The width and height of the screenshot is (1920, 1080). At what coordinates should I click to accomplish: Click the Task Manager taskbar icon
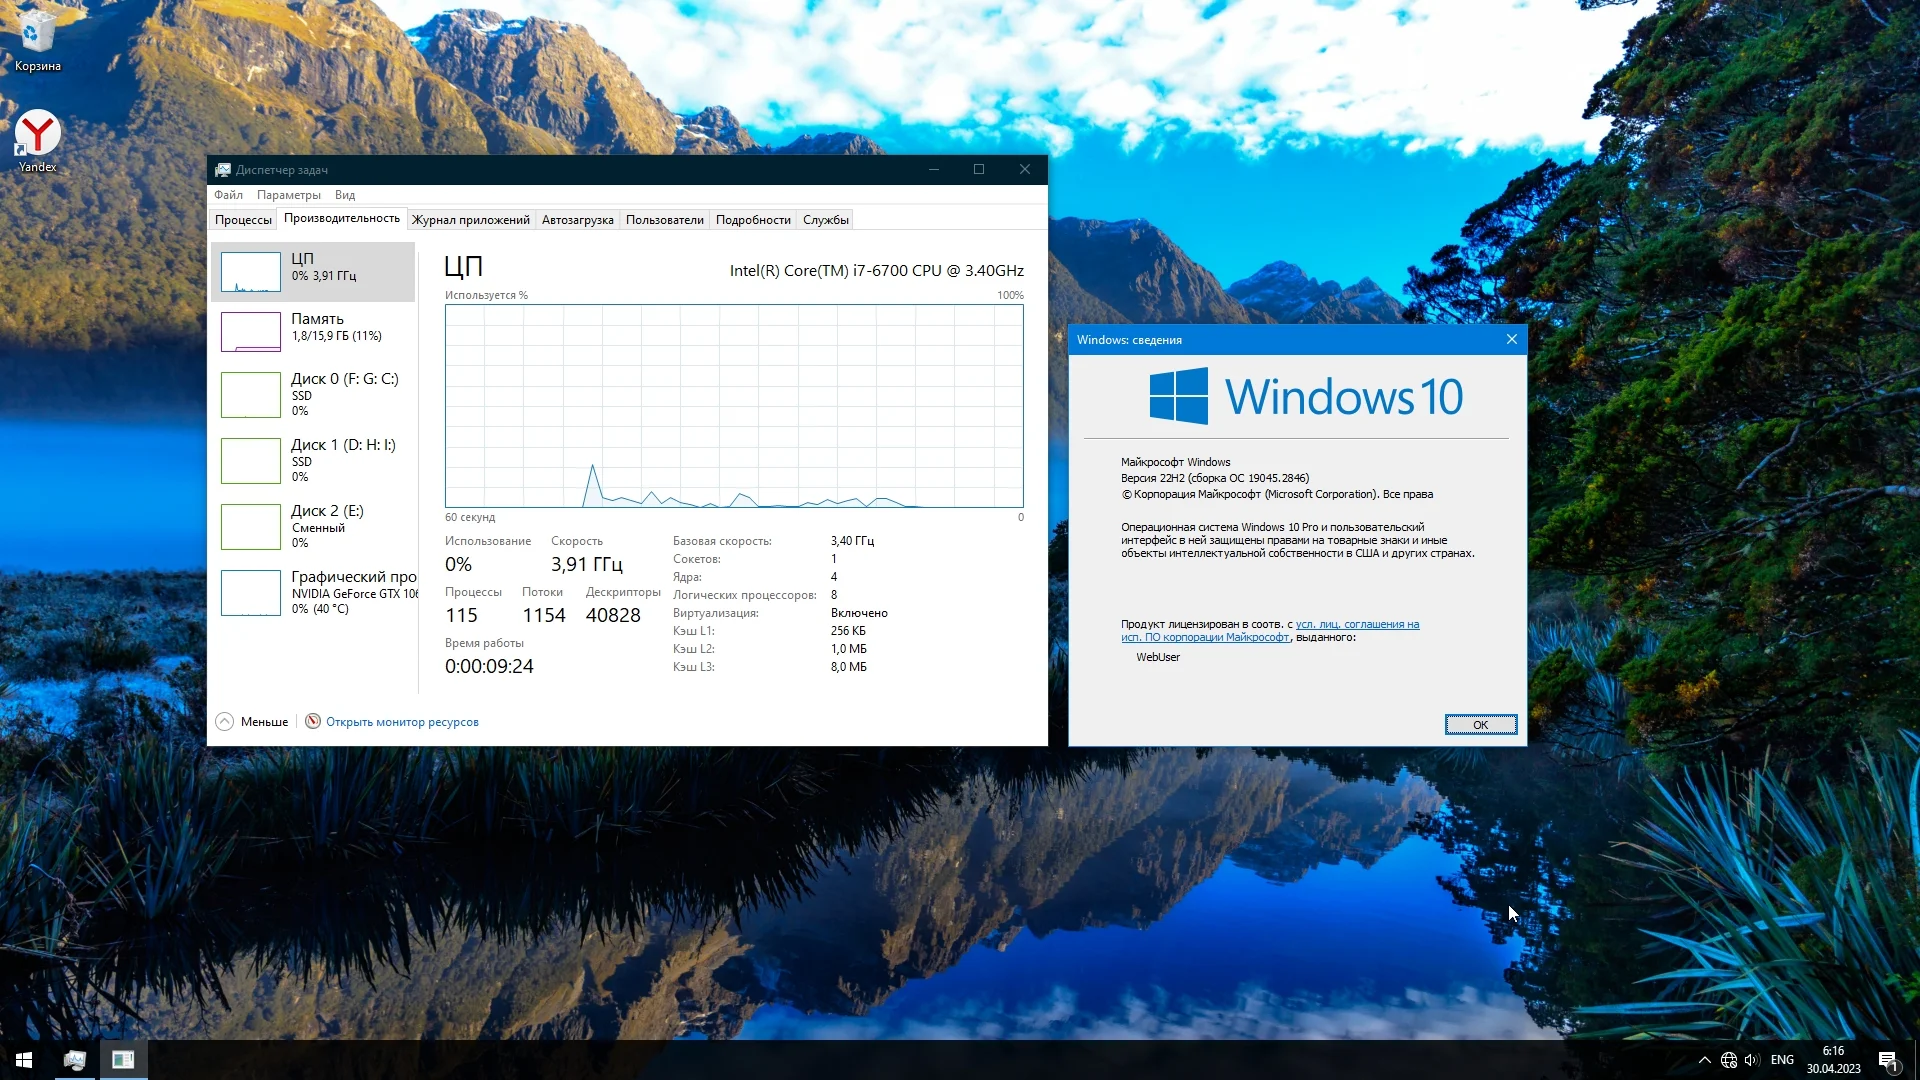click(x=74, y=1060)
